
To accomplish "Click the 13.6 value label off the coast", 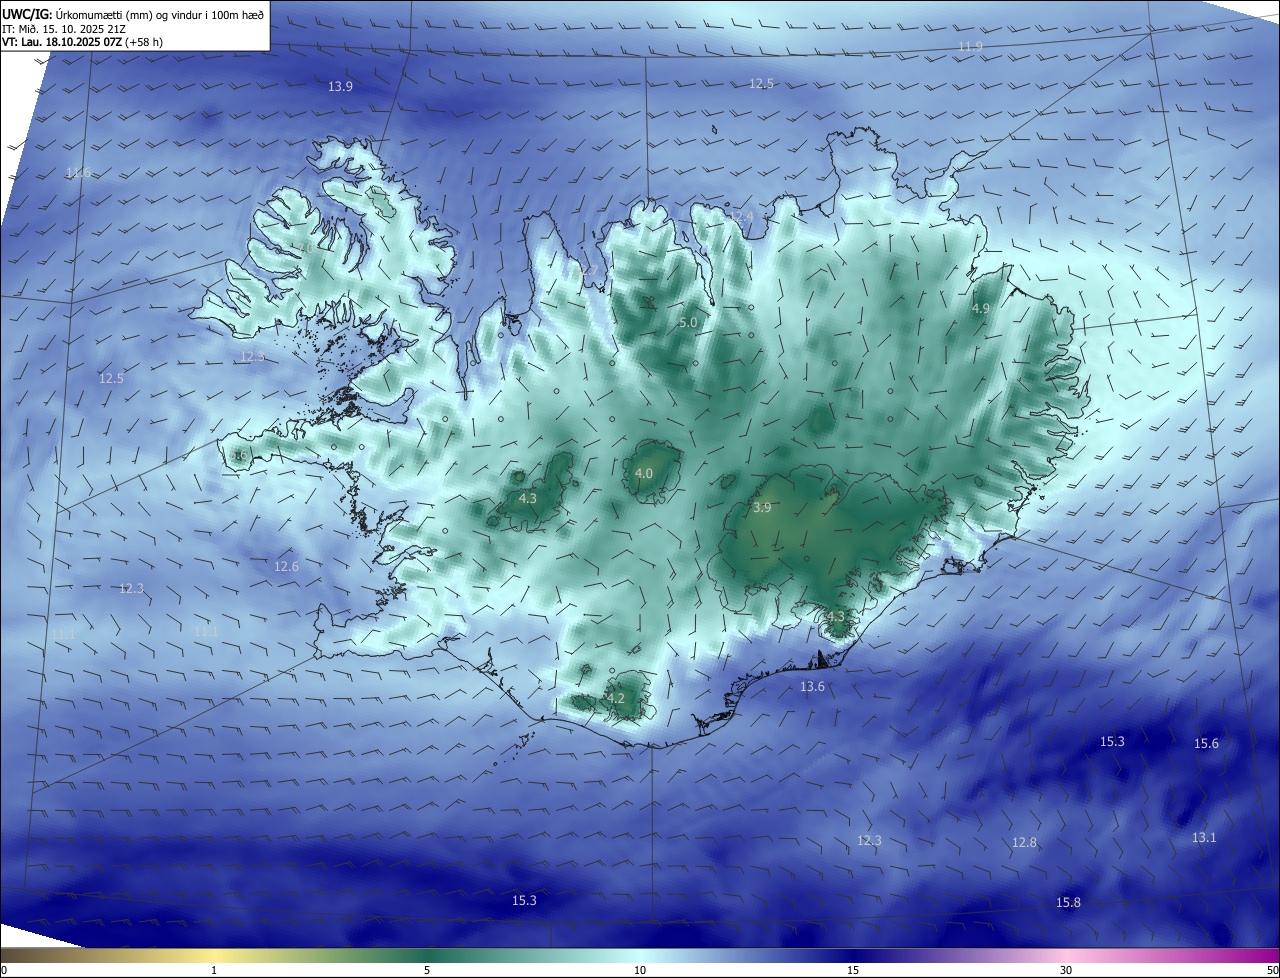I will tap(812, 687).
